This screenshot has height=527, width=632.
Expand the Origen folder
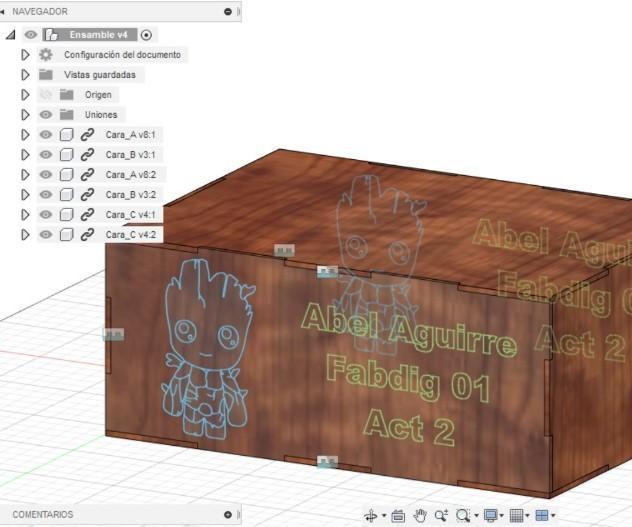[x=25, y=95]
